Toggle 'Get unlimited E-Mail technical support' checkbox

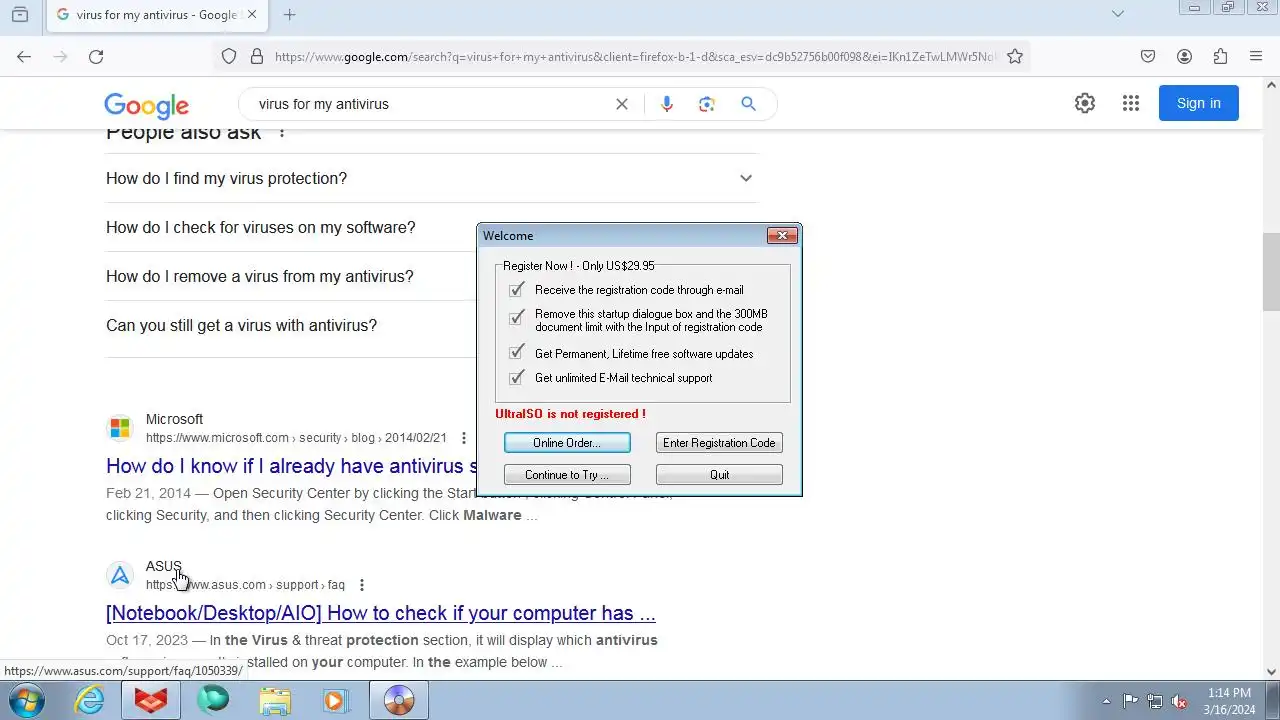coord(516,377)
